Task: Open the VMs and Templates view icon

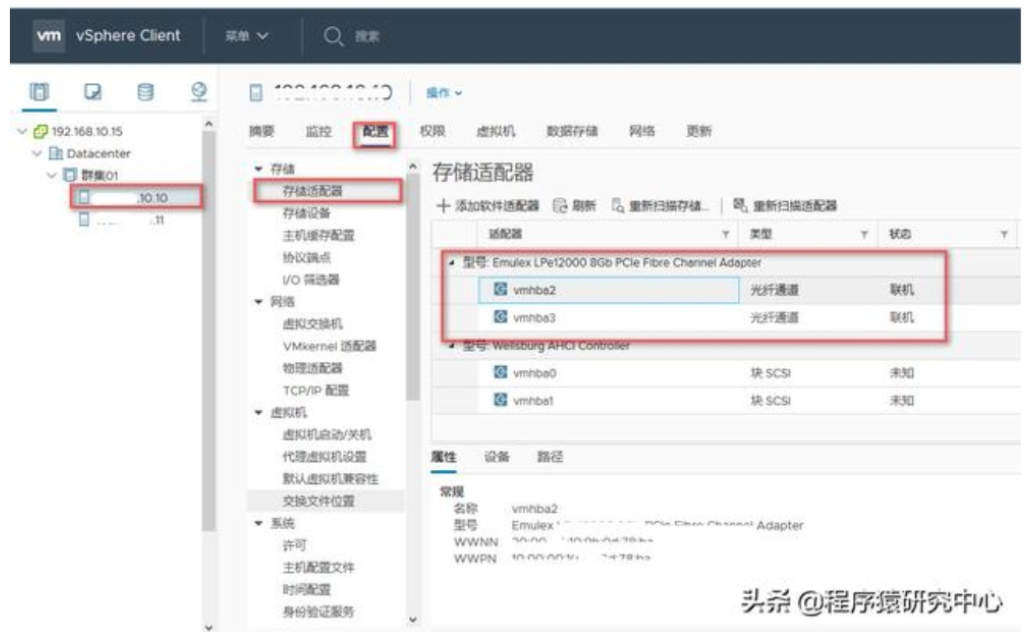Action: coord(93,92)
